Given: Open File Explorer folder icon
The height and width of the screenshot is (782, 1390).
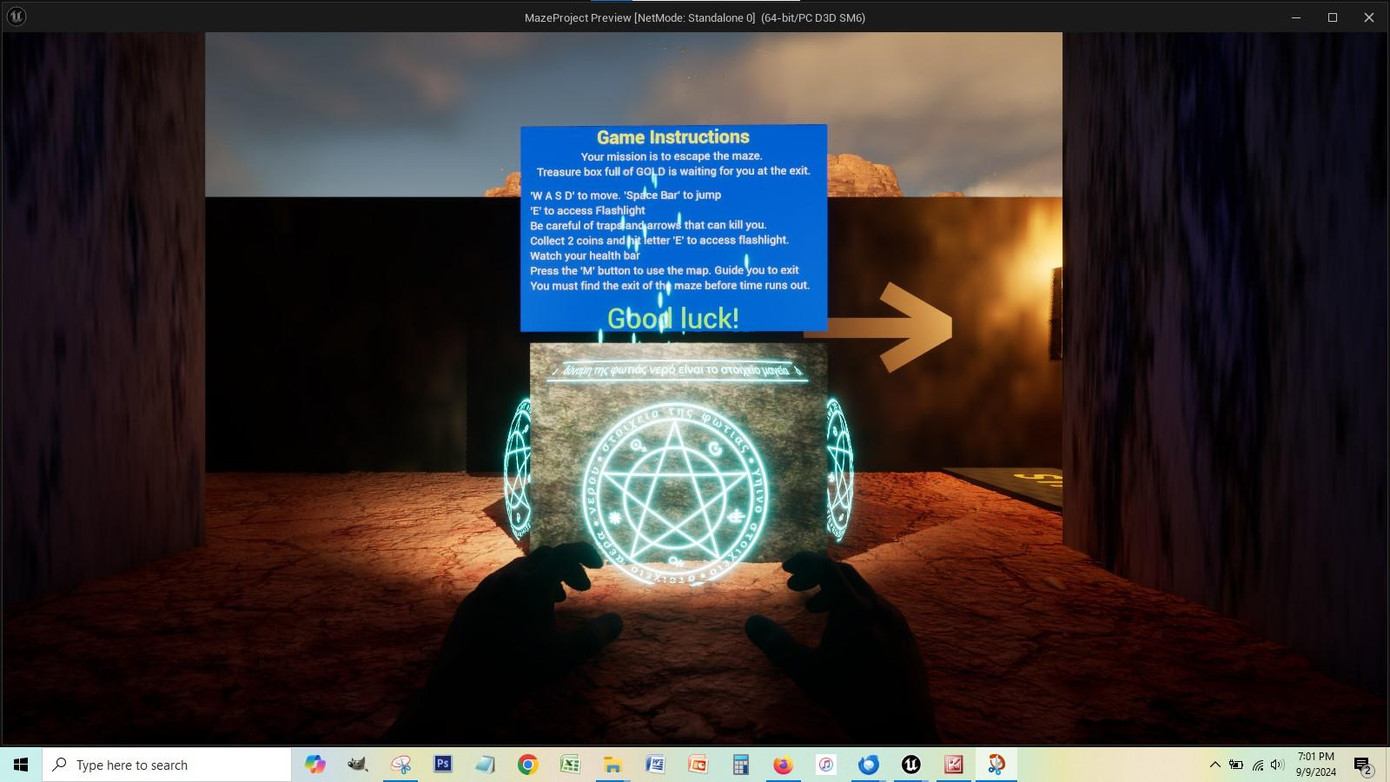Looking at the screenshot, I should pyautogui.click(x=613, y=765).
